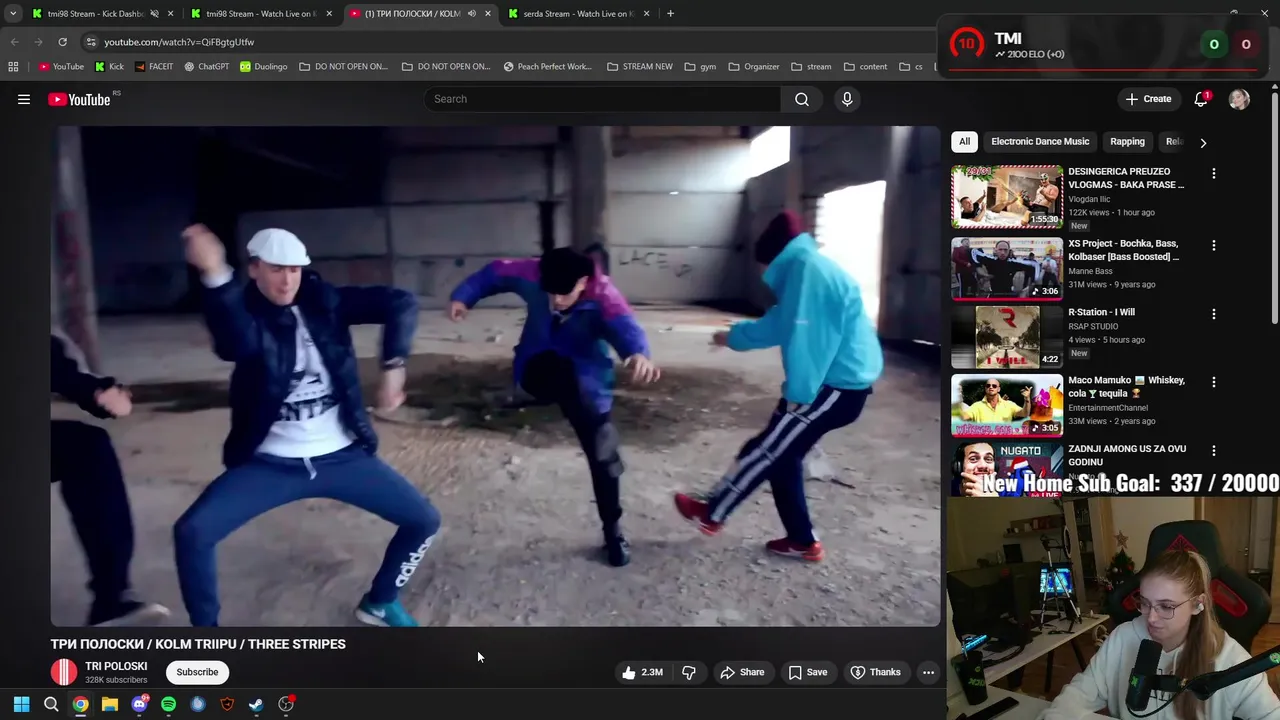This screenshot has height=720, width=1280.
Task: Subscribe to TRI POLOSKI channel
Action: click(197, 672)
